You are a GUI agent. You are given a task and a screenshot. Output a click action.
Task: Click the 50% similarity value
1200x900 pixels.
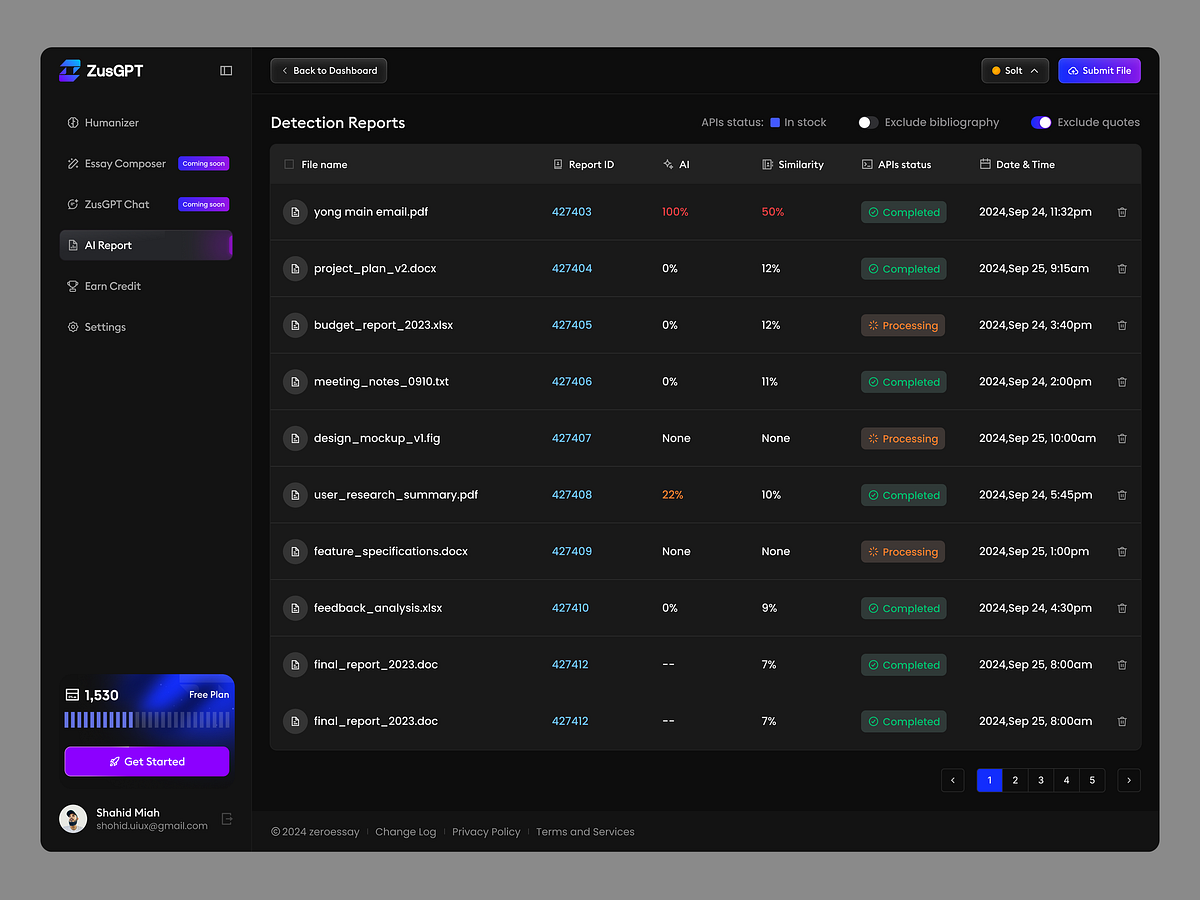(772, 212)
